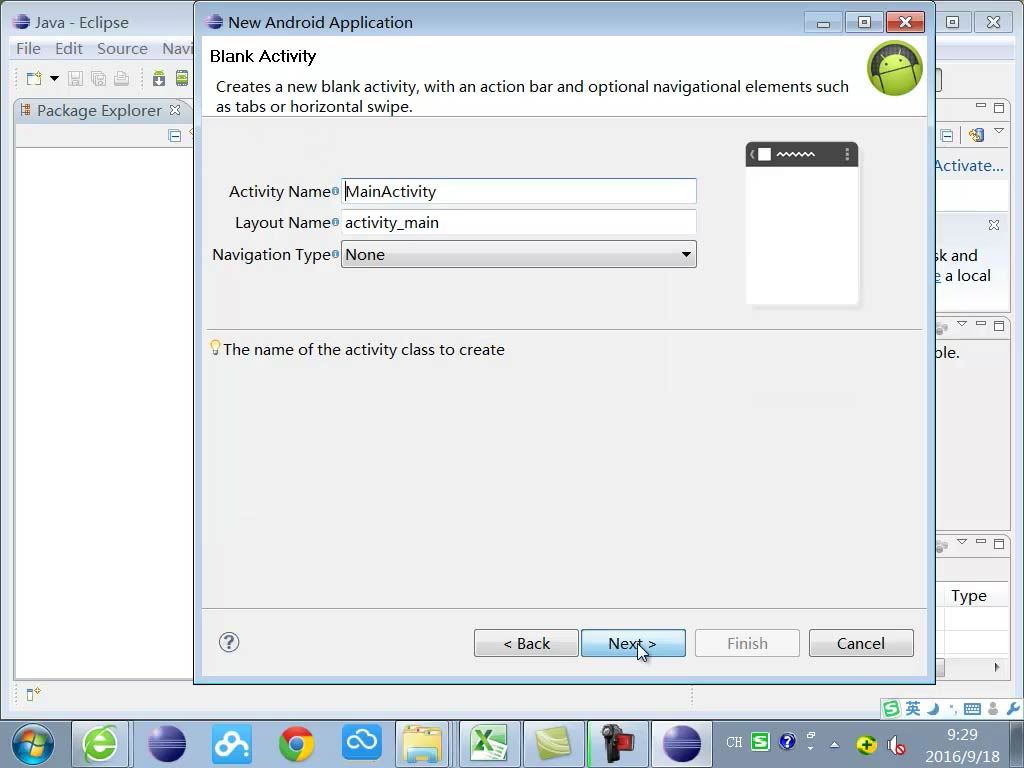
Task: Click the New wizard toolbar icon in Eclipse
Action: click(x=34, y=78)
